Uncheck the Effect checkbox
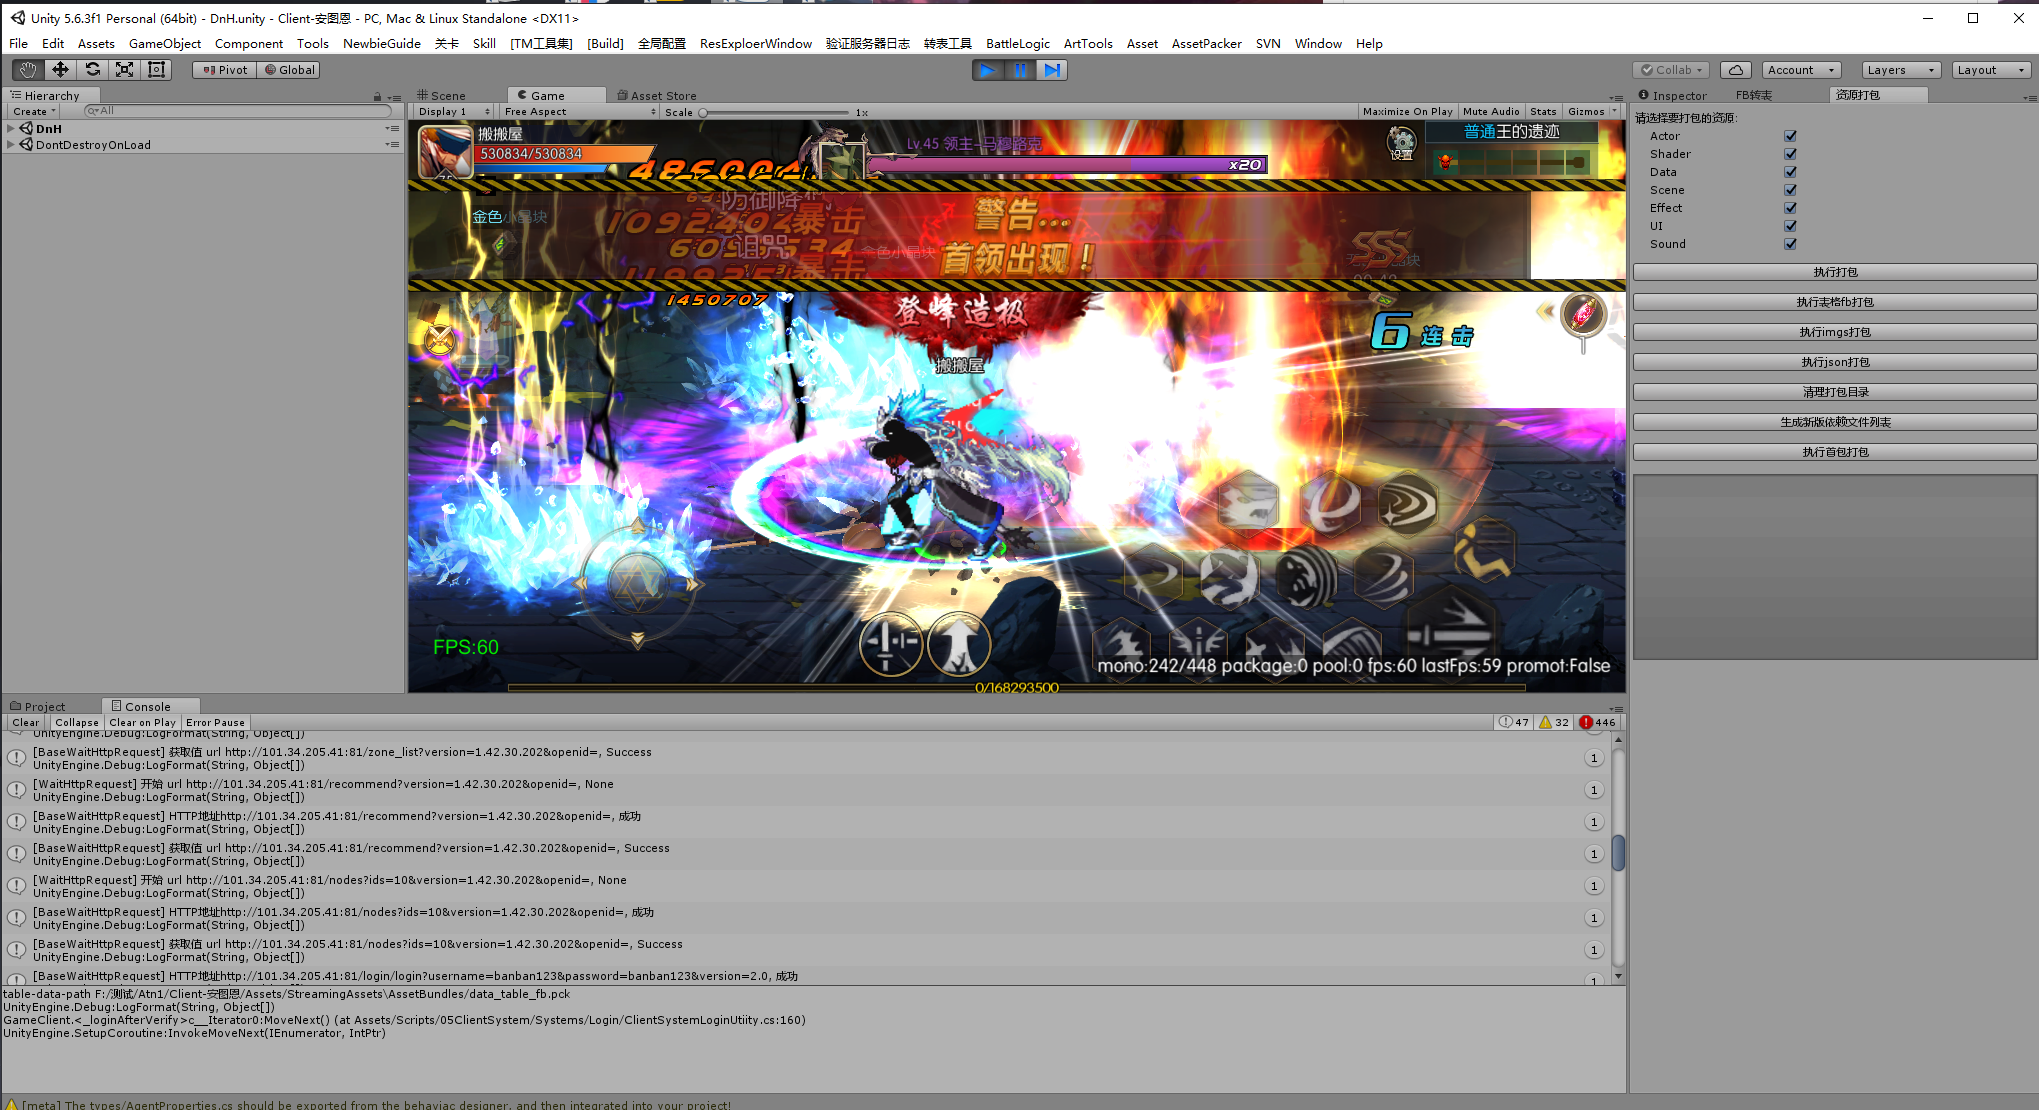This screenshot has height=1110, width=2039. tap(1790, 208)
